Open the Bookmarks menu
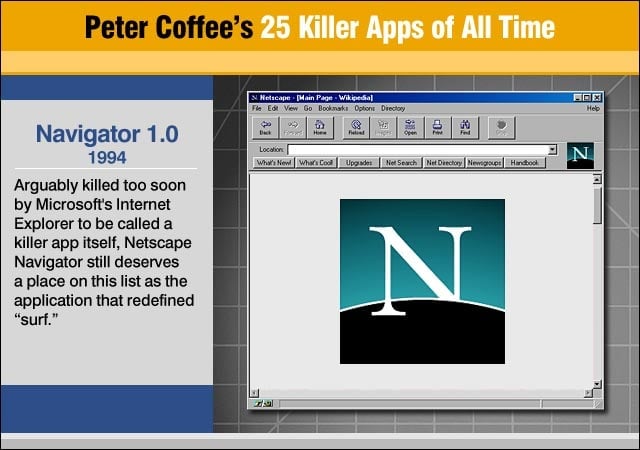640x450 pixels. [x=333, y=108]
